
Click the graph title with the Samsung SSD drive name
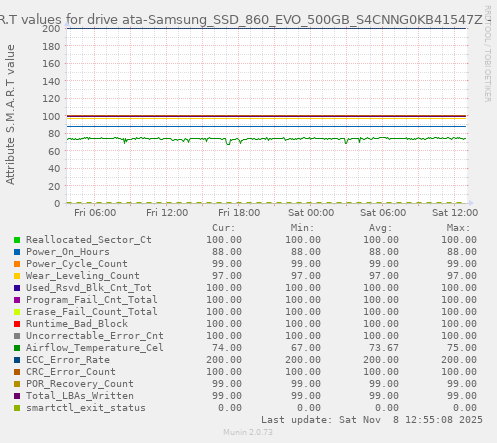[245, 20]
